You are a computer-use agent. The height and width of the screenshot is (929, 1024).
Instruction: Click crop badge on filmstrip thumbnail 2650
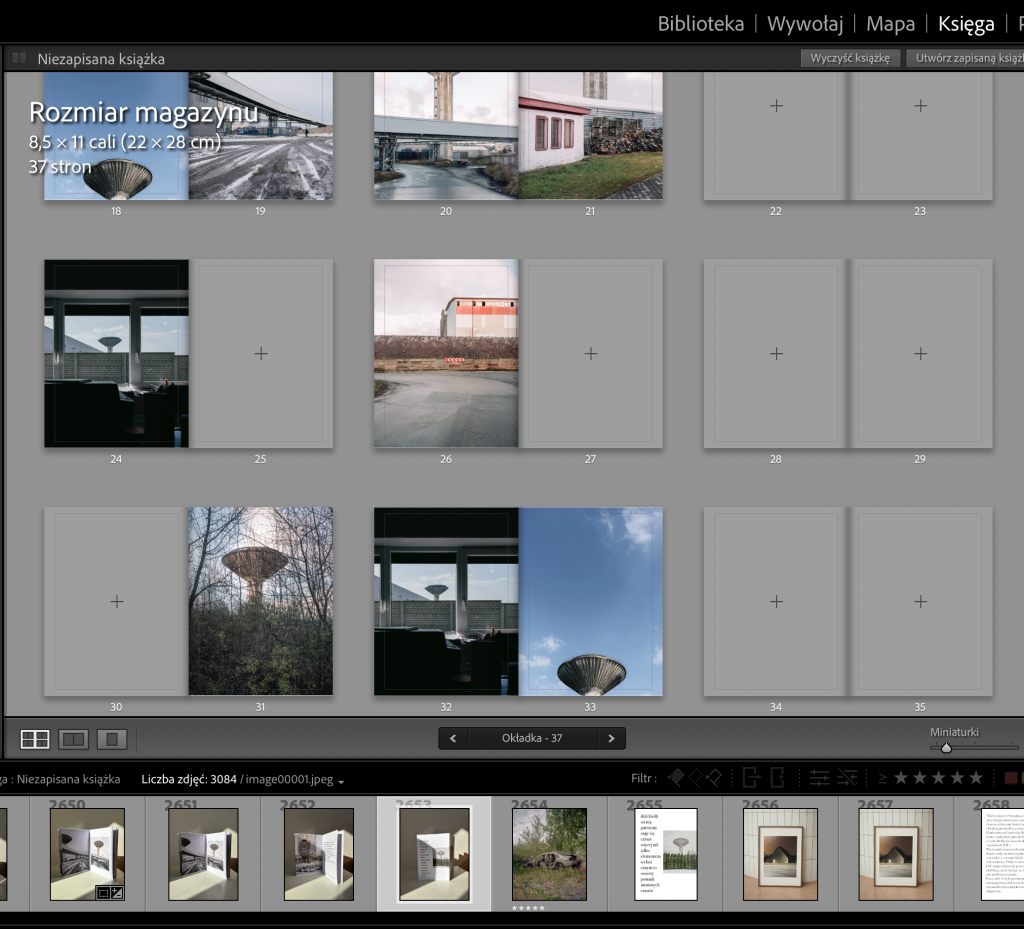pos(104,892)
